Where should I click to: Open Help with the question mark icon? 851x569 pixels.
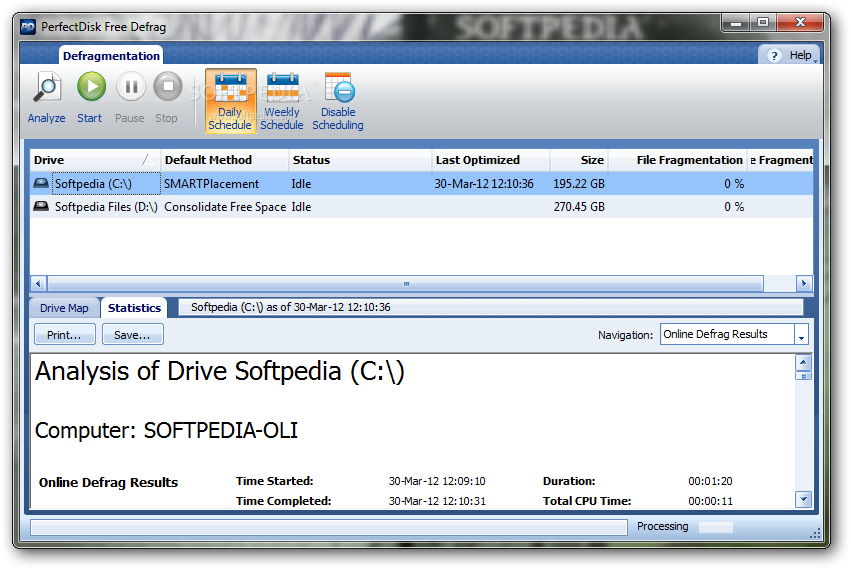tap(774, 55)
